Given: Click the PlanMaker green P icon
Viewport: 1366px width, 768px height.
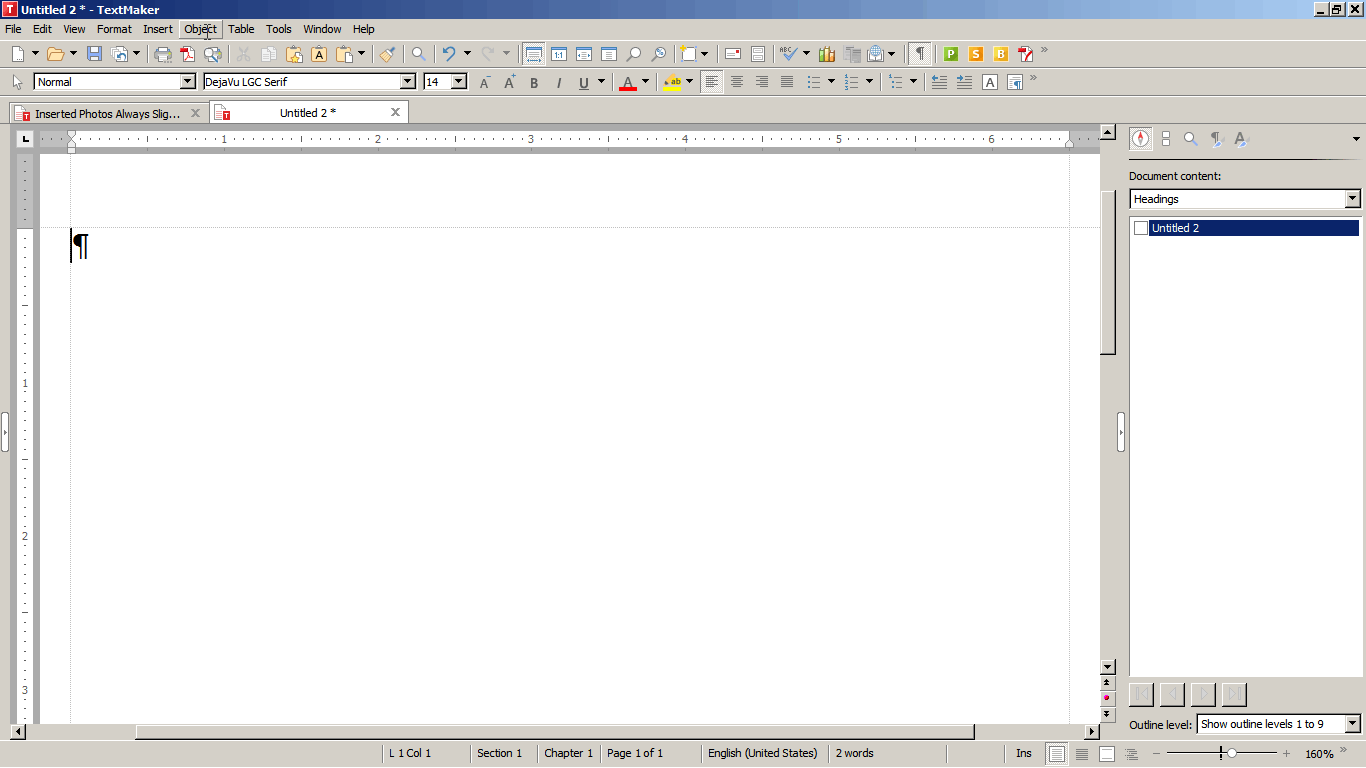Looking at the screenshot, I should click(950, 54).
